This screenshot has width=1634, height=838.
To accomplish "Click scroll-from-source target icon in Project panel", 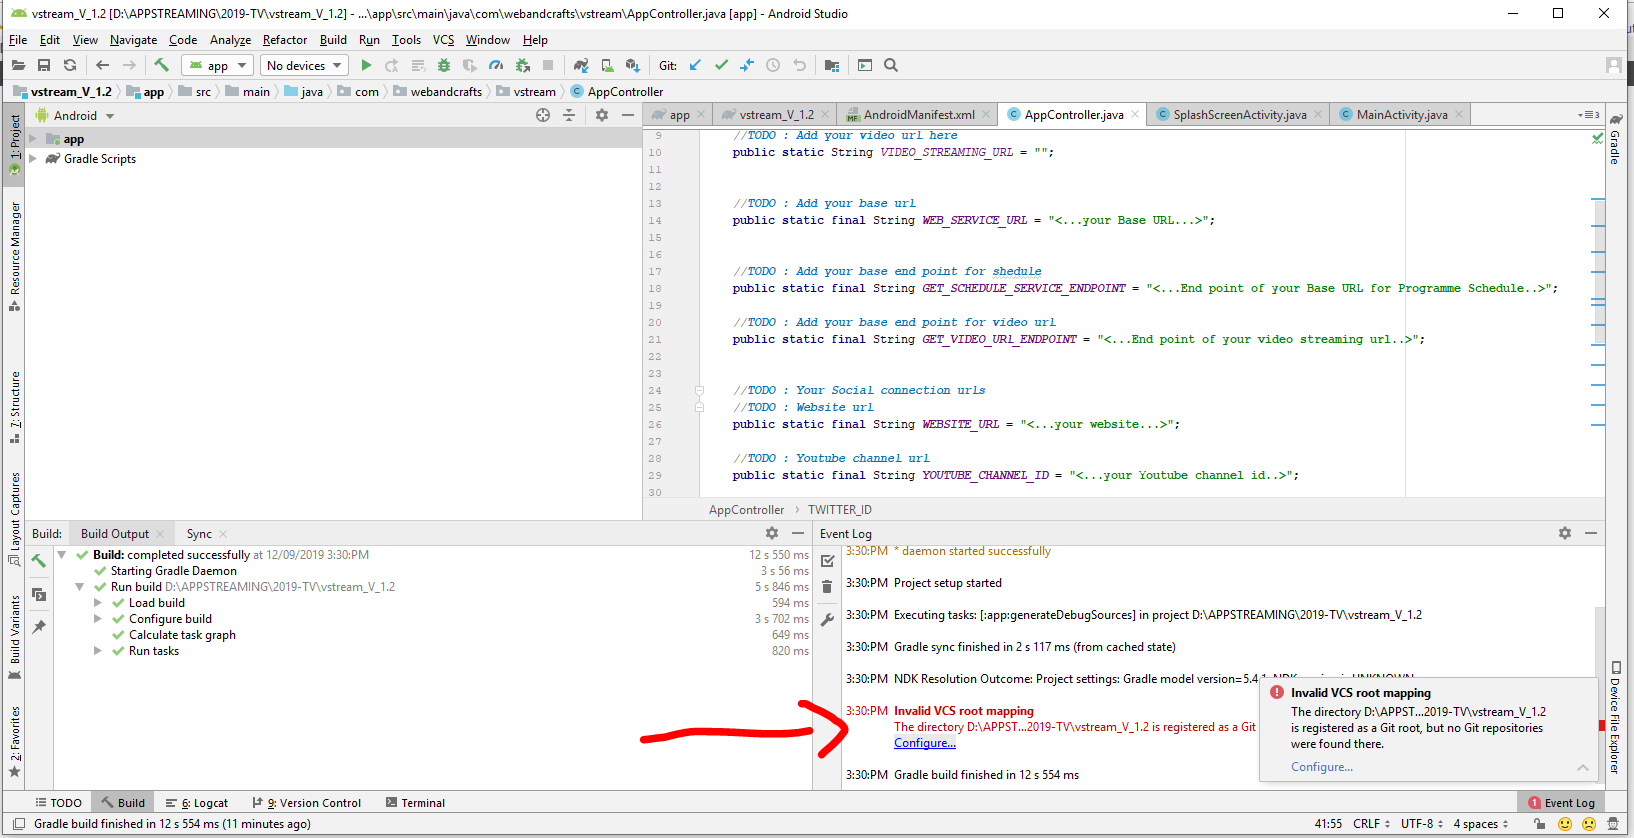I will [x=543, y=115].
